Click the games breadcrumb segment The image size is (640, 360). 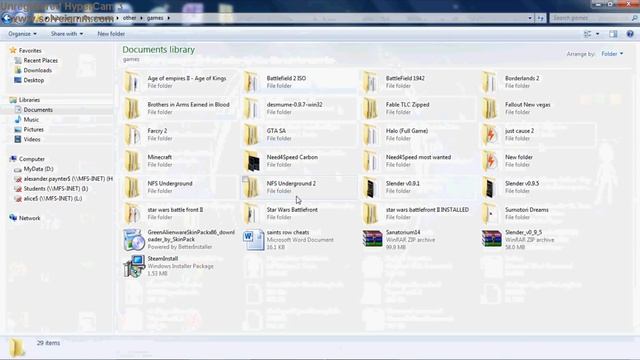[155, 18]
